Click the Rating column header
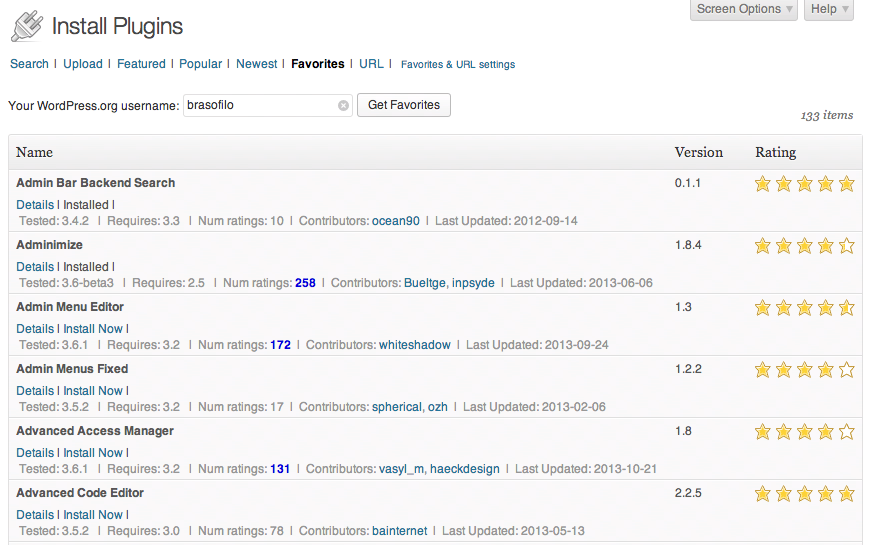The height and width of the screenshot is (545, 873). click(776, 152)
